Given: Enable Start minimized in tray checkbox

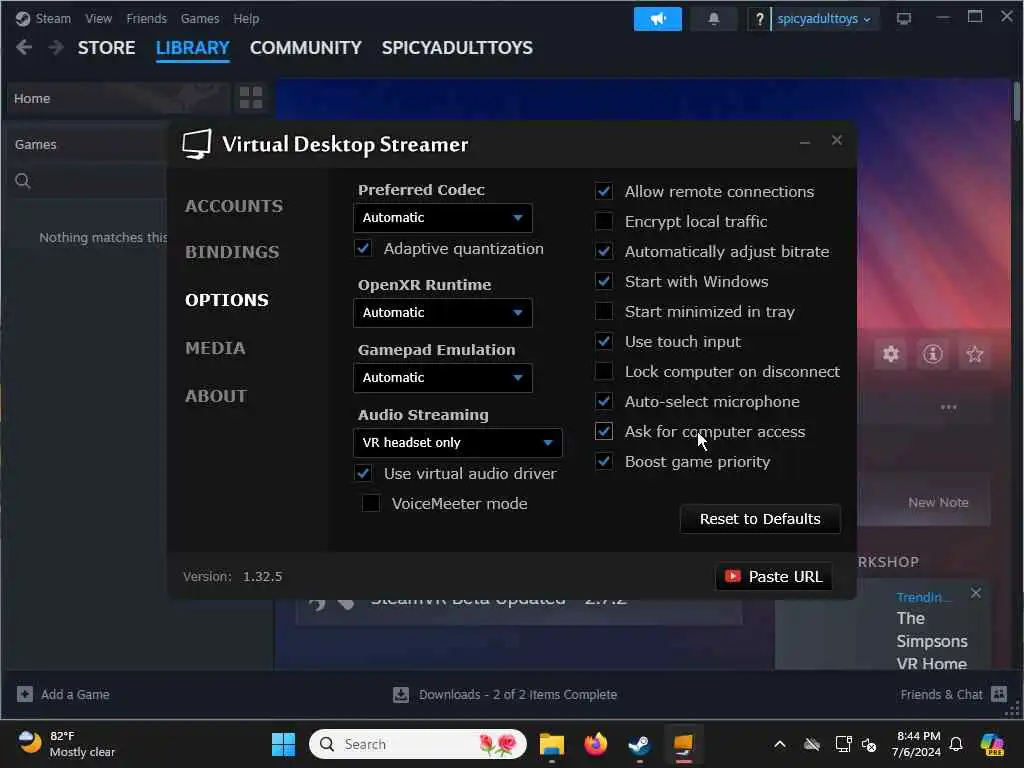Looking at the screenshot, I should coord(604,312).
